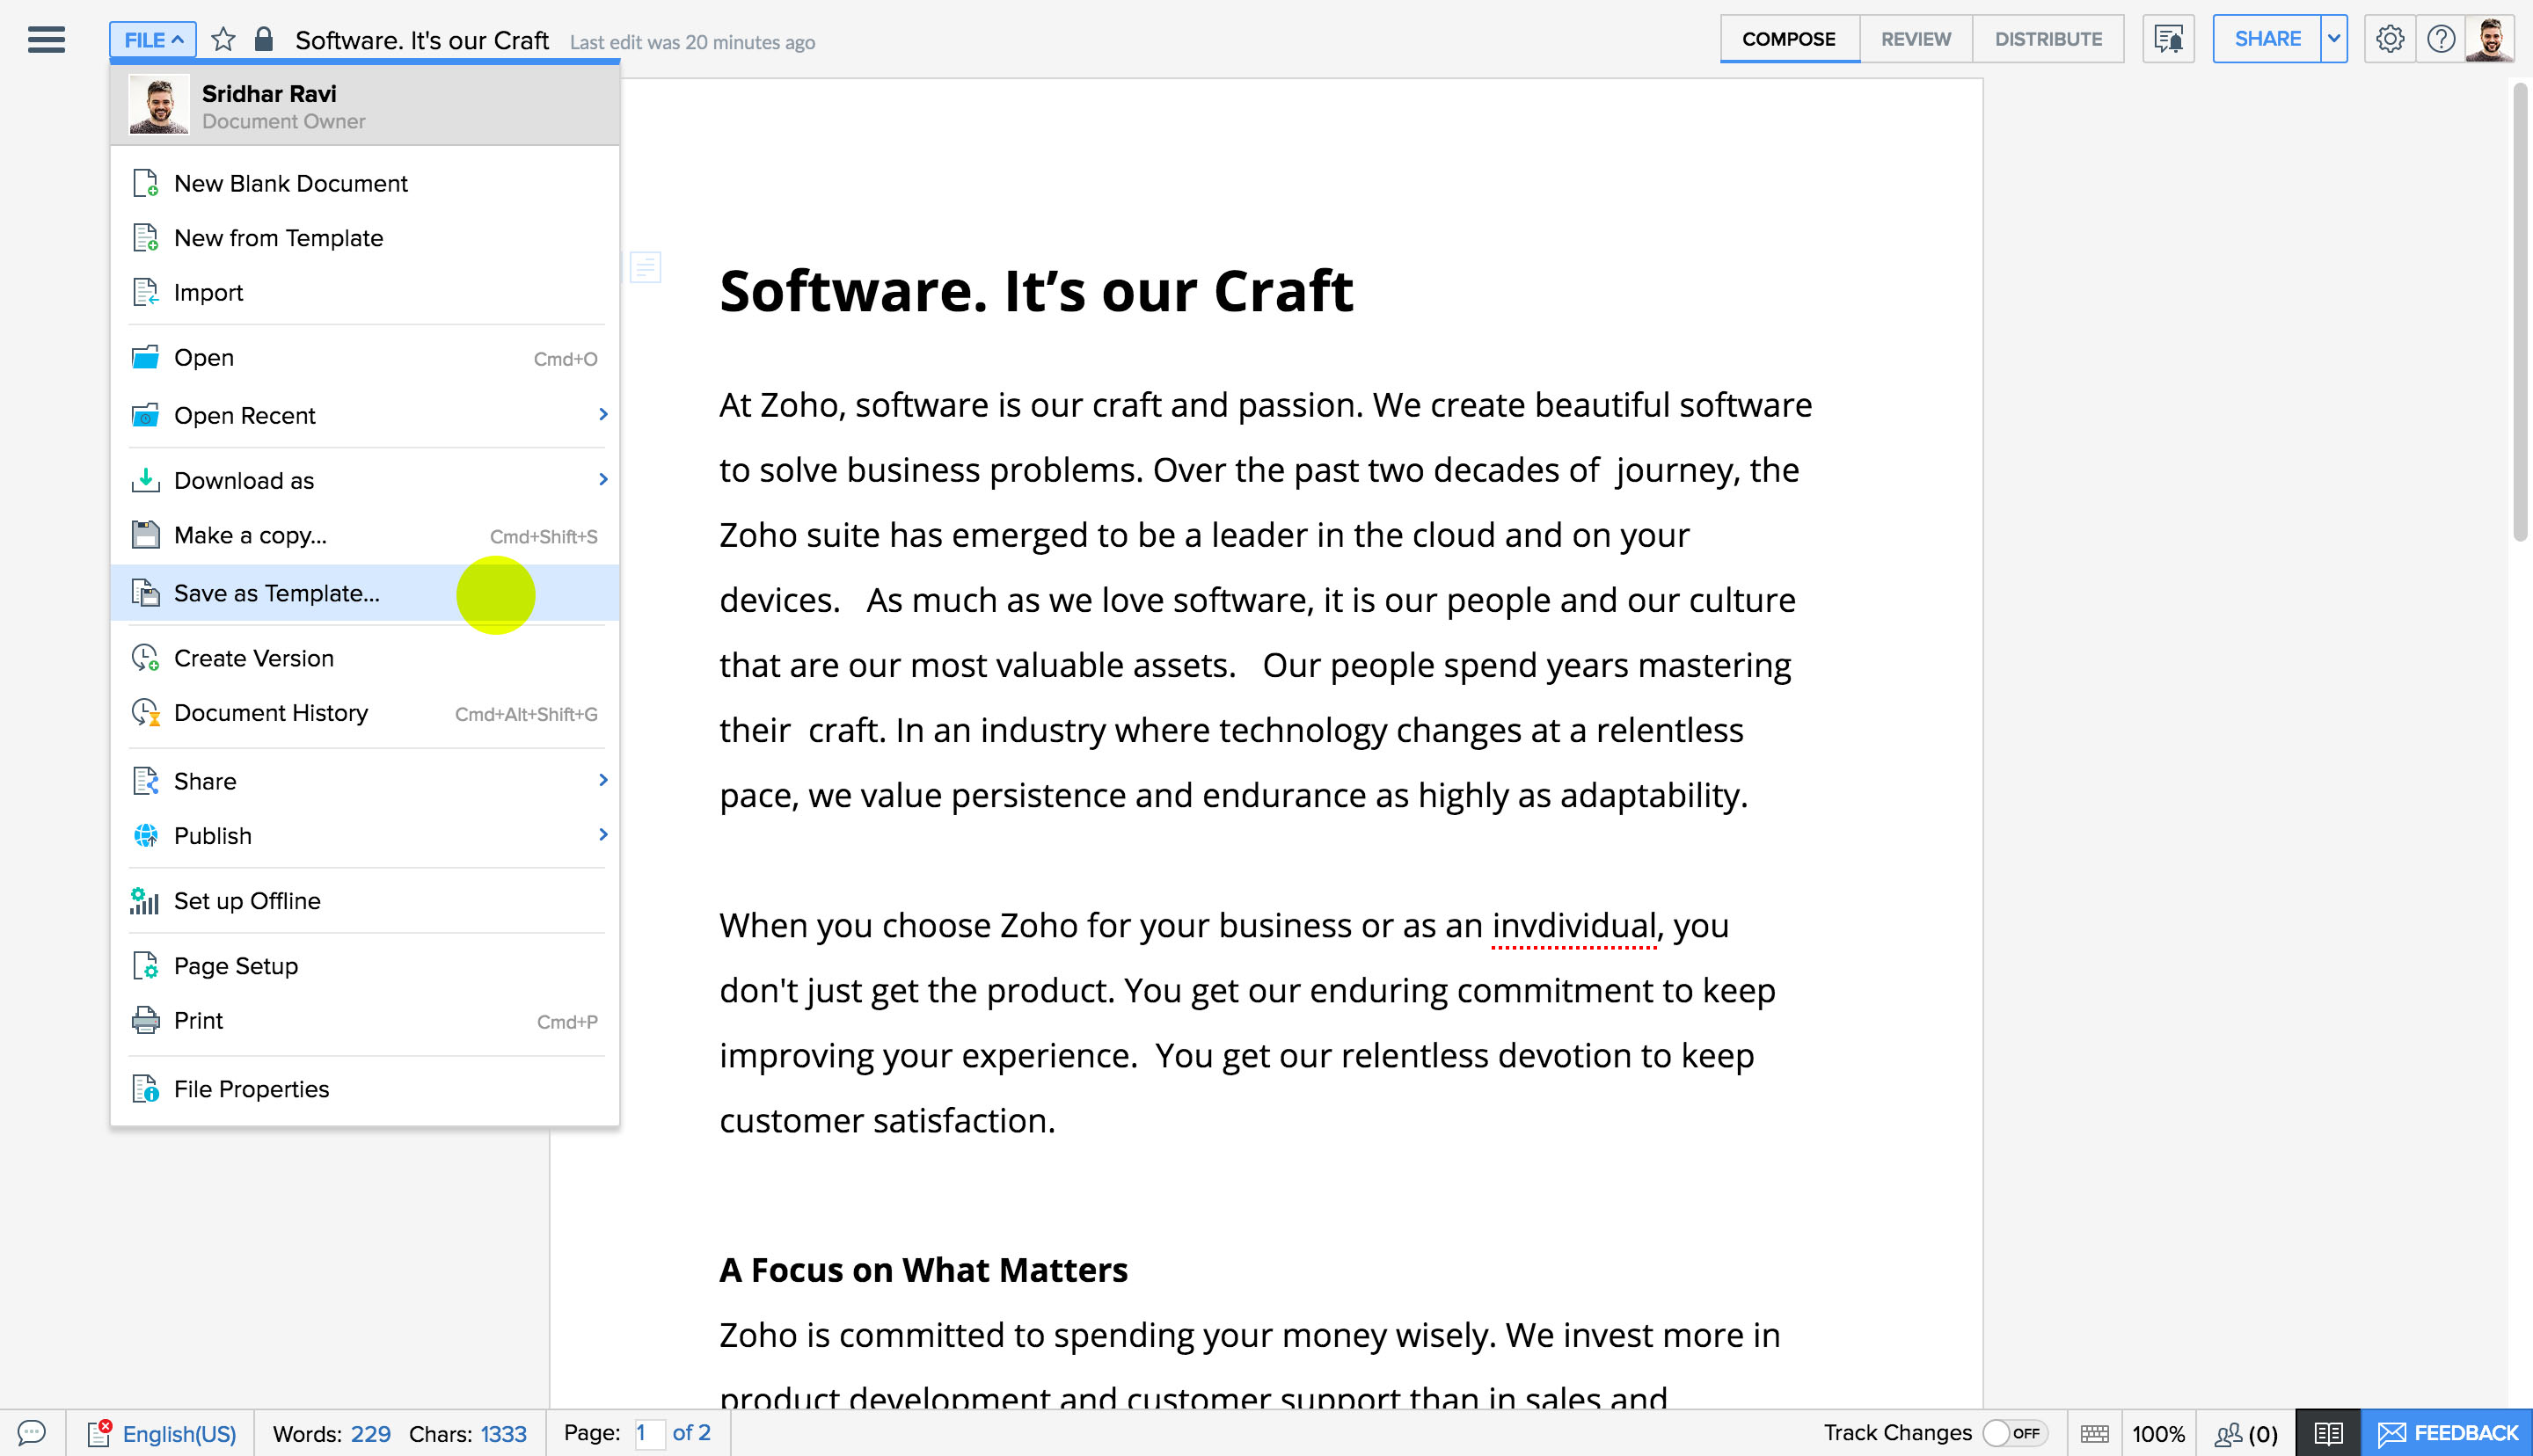
Task: Click the Sridhar Ravi document owner header
Action: [365, 105]
